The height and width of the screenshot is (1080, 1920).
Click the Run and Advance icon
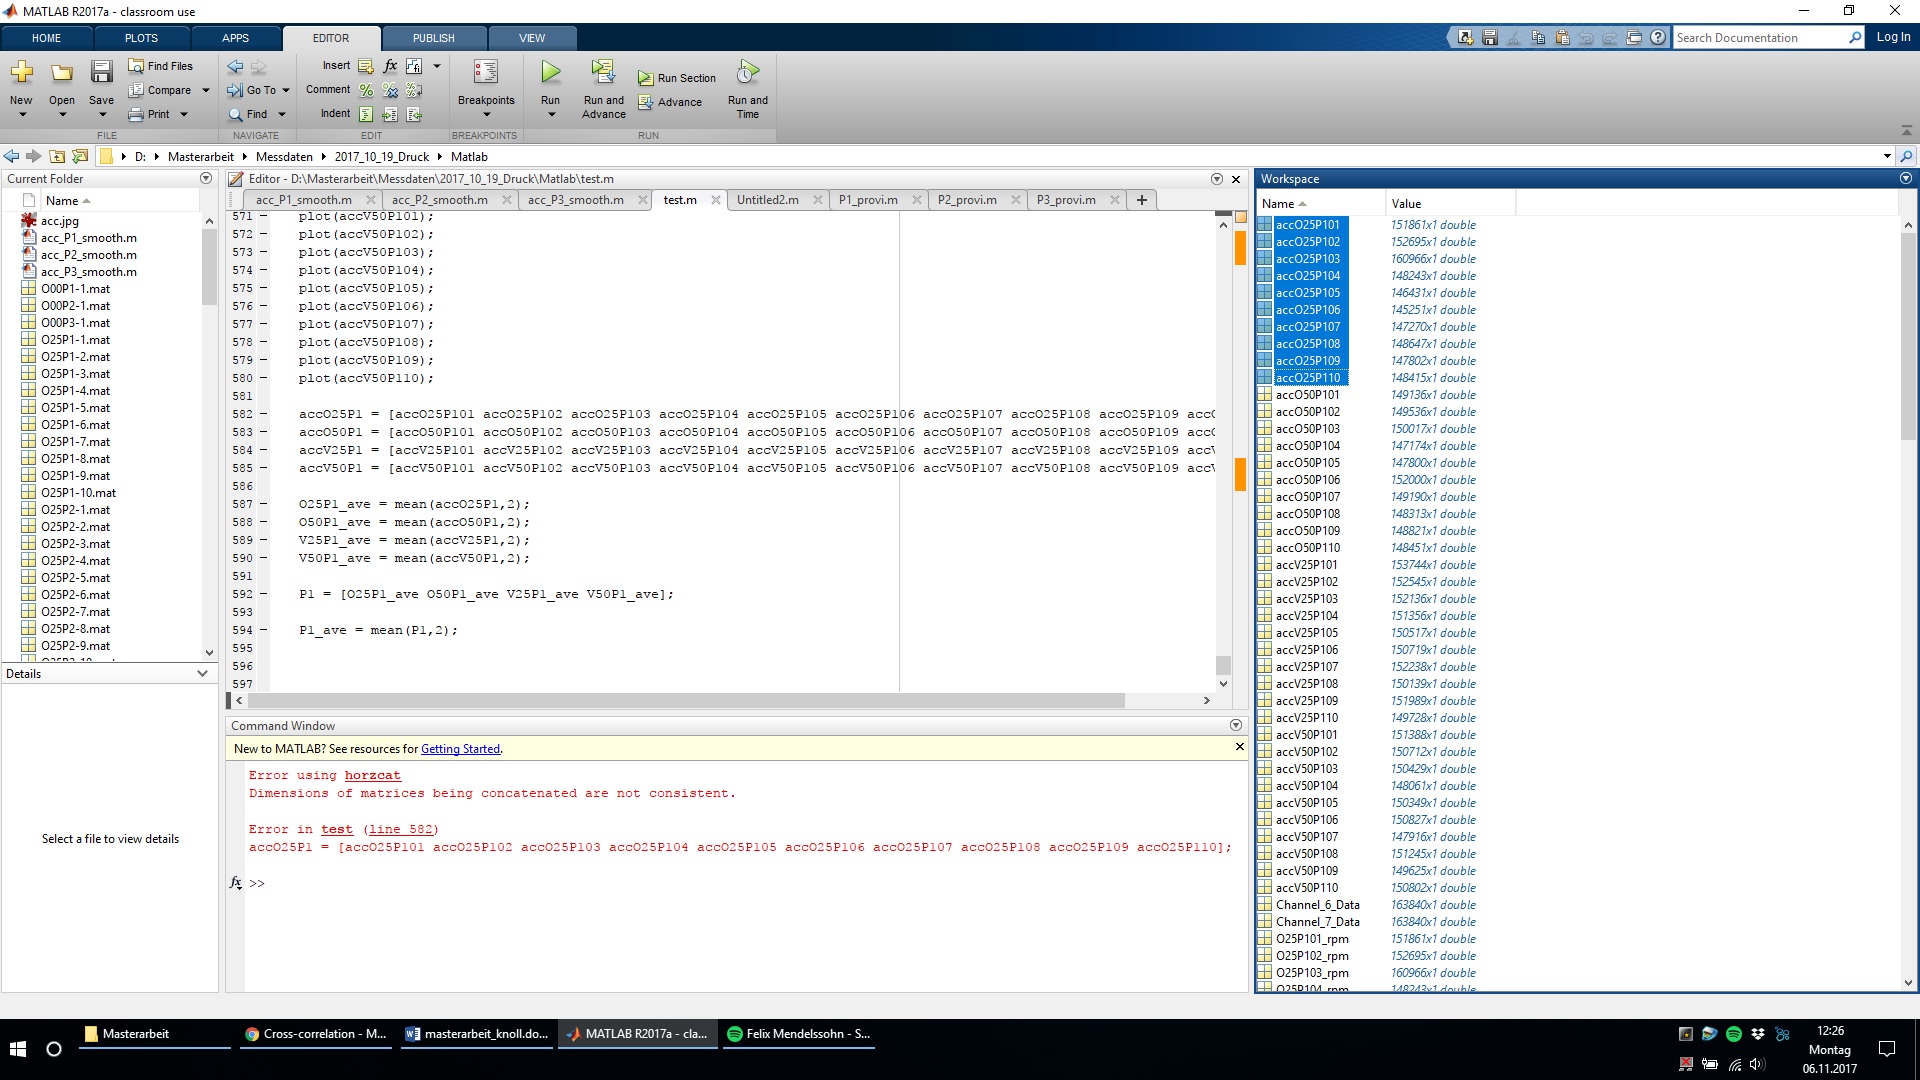pos(603,73)
